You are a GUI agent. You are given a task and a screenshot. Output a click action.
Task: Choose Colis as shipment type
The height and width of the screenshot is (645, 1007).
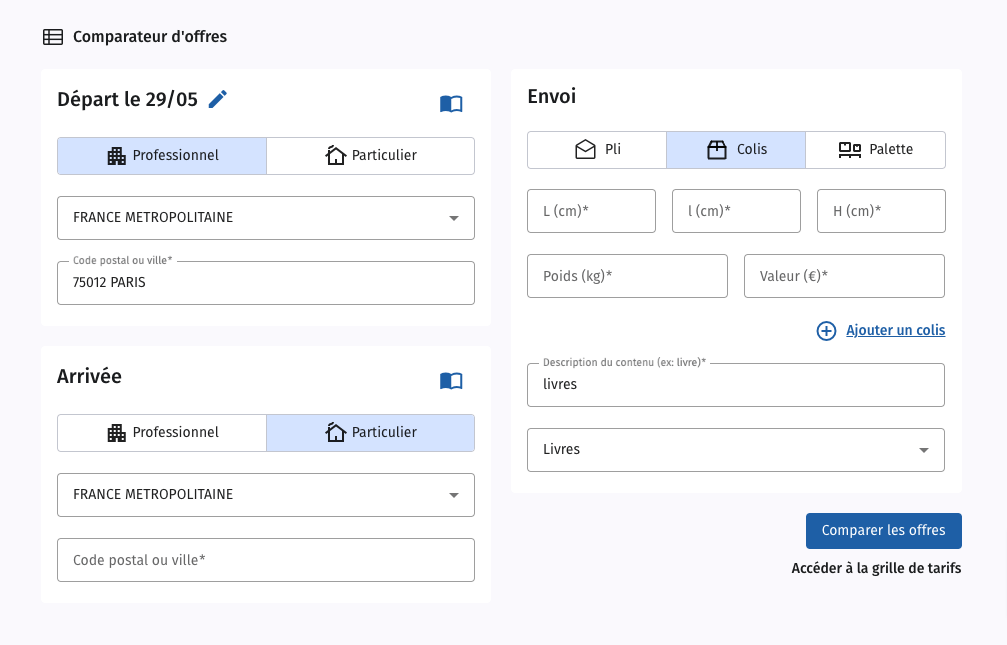736,150
